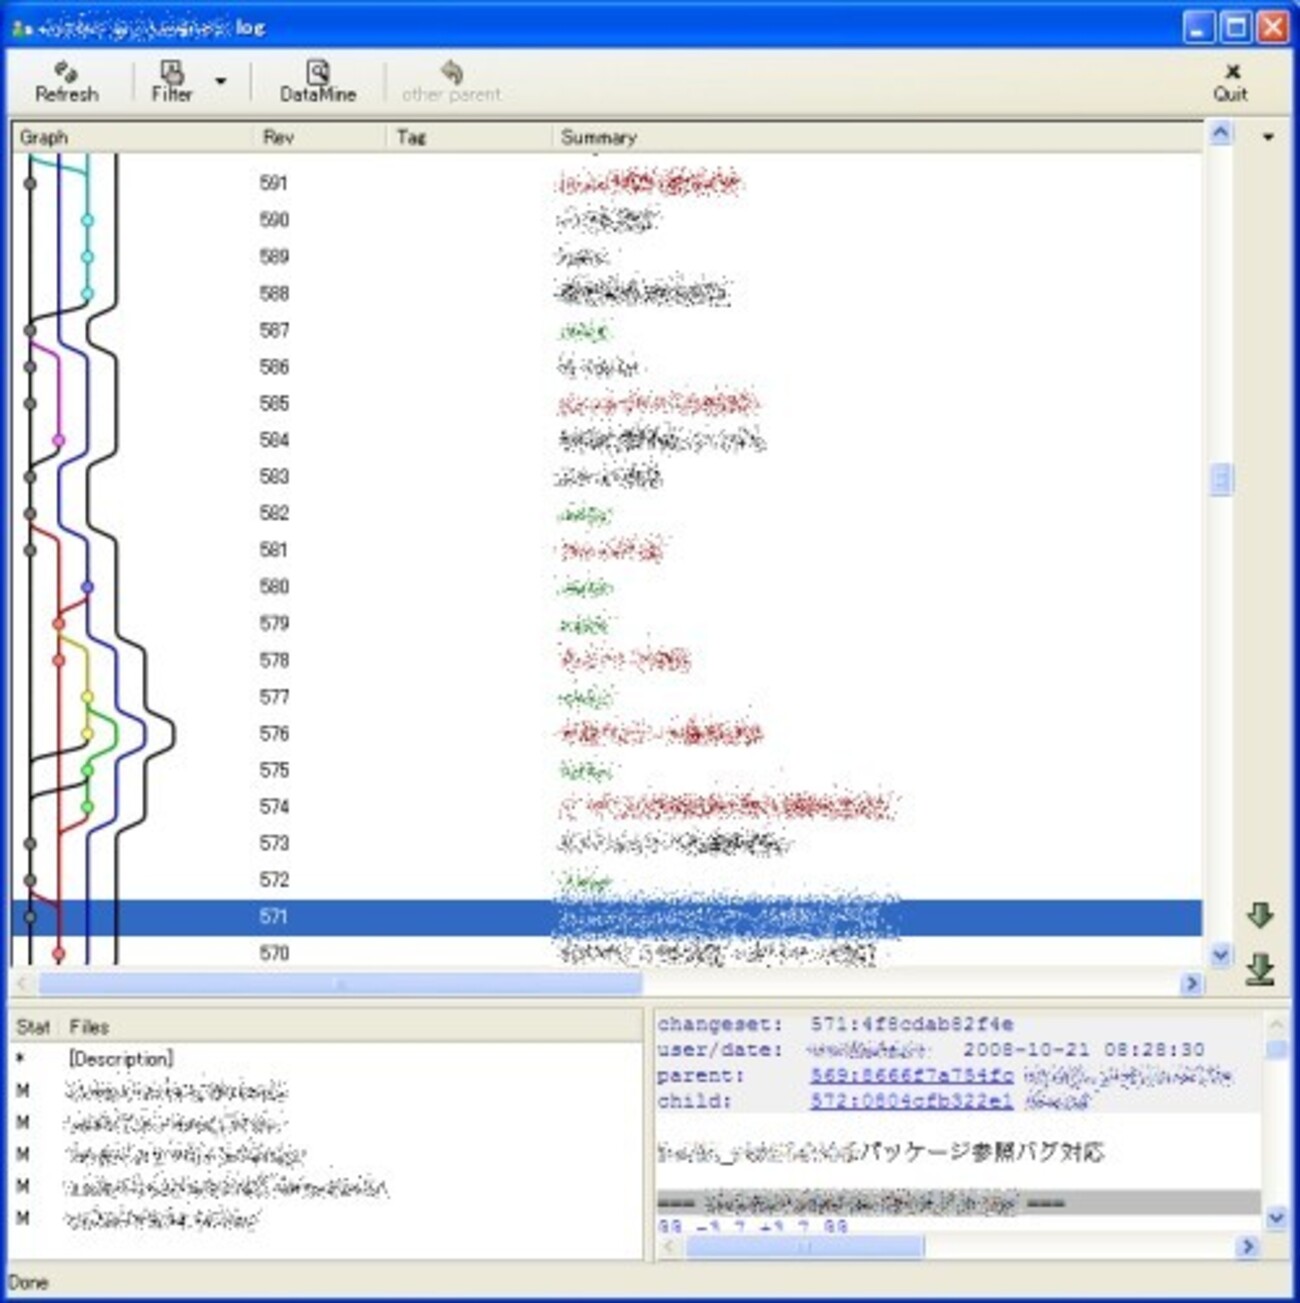Select the highlighted revision 571 row
Image resolution: width=1300 pixels, height=1303 pixels.
coord(606,917)
